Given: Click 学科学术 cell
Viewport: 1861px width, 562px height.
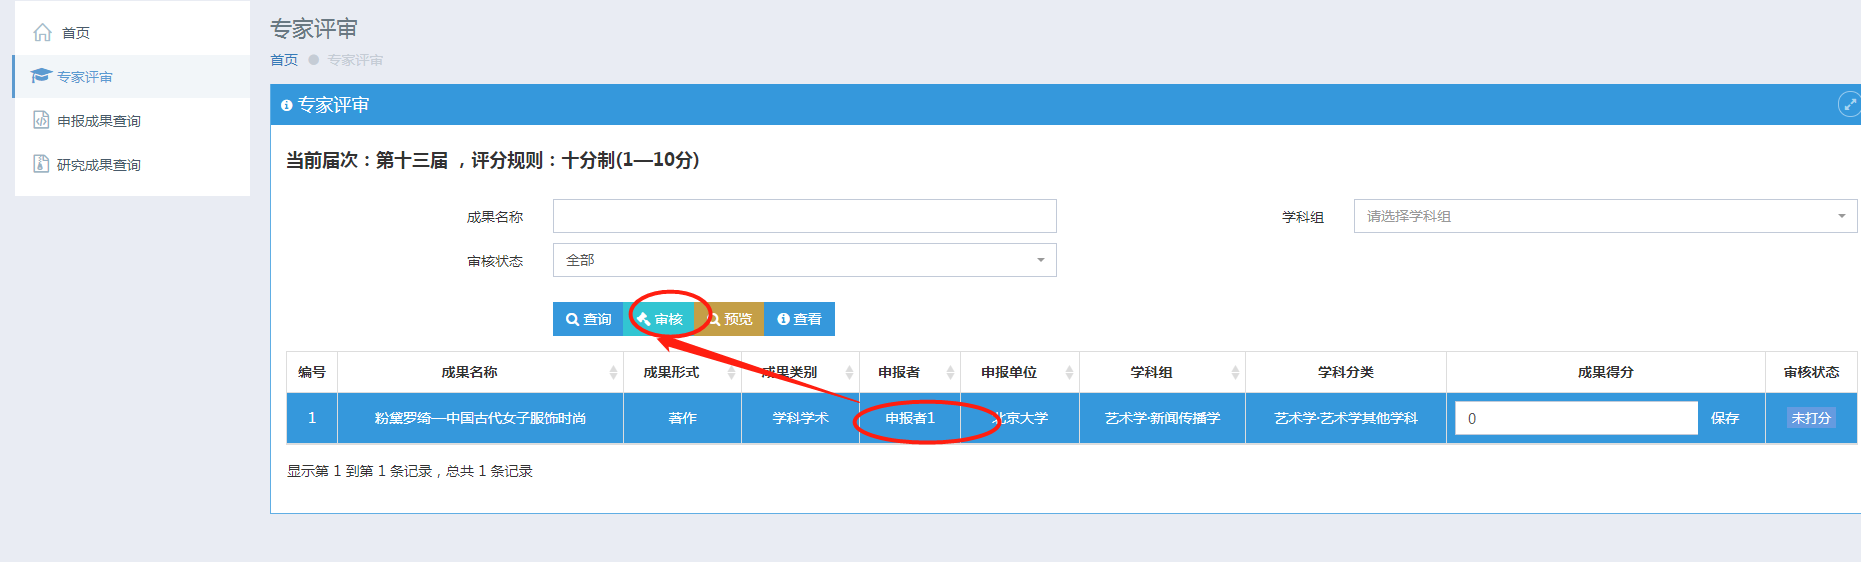Looking at the screenshot, I should (x=800, y=418).
